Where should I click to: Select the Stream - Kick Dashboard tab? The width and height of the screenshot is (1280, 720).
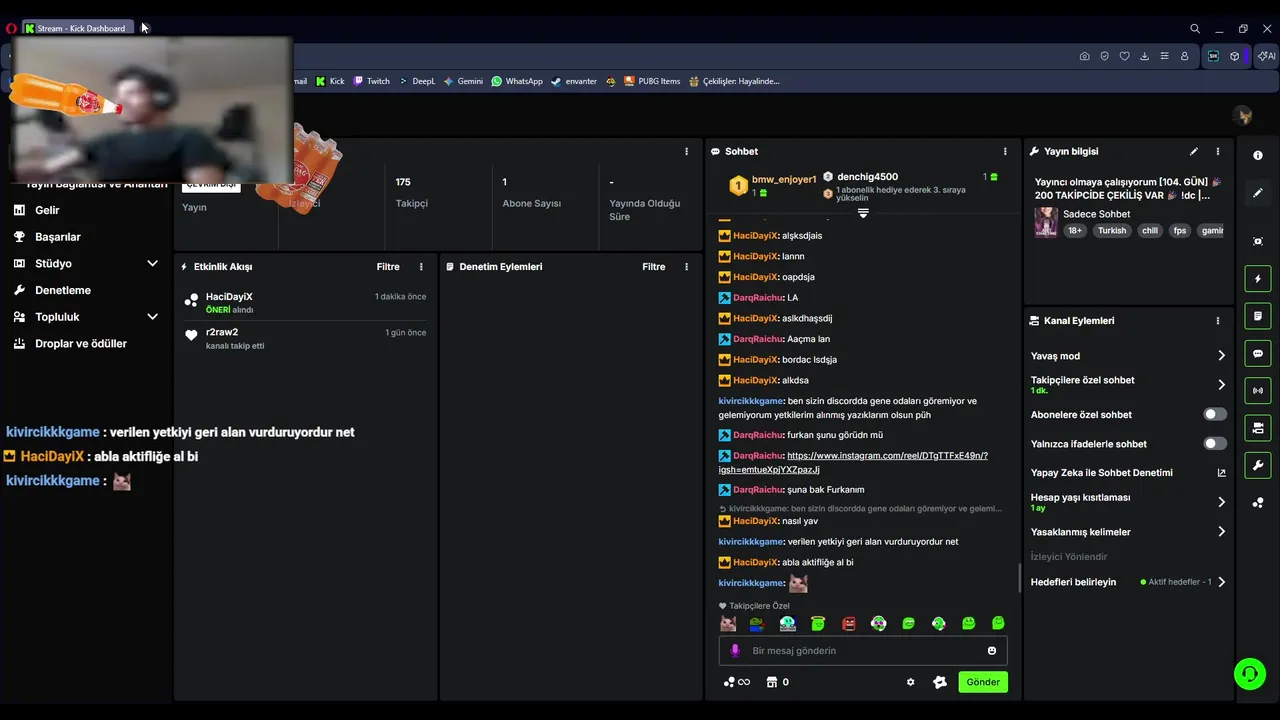click(x=76, y=28)
